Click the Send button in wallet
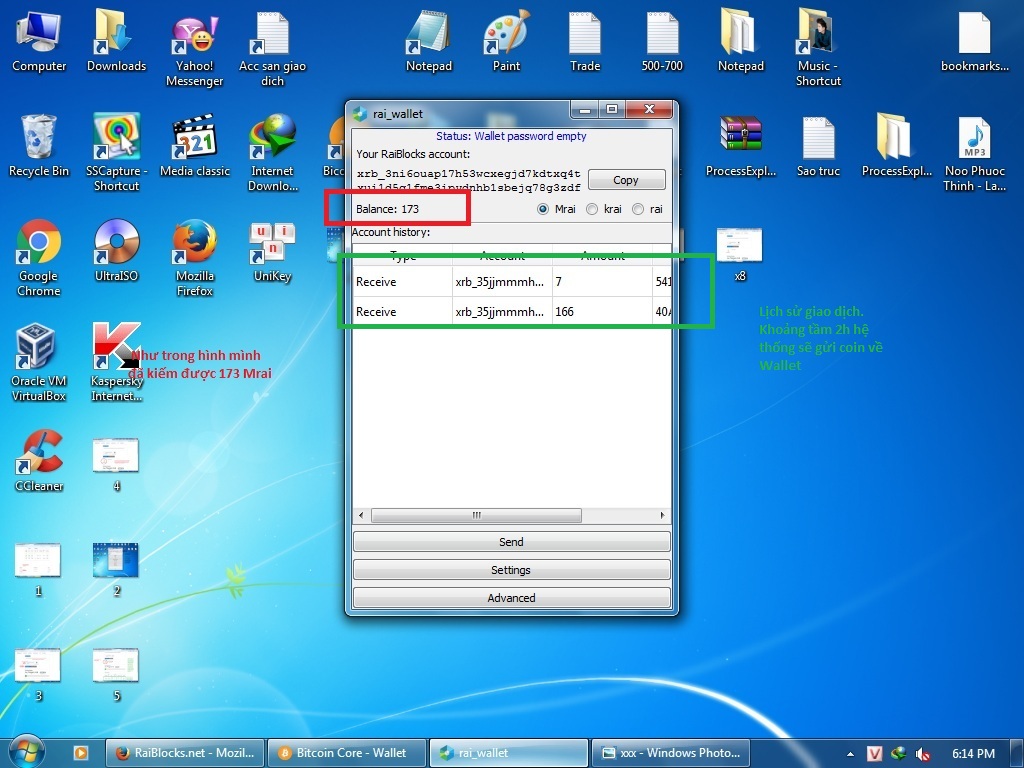The width and height of the screenshot is (1024, 768). tap(511, 542)
